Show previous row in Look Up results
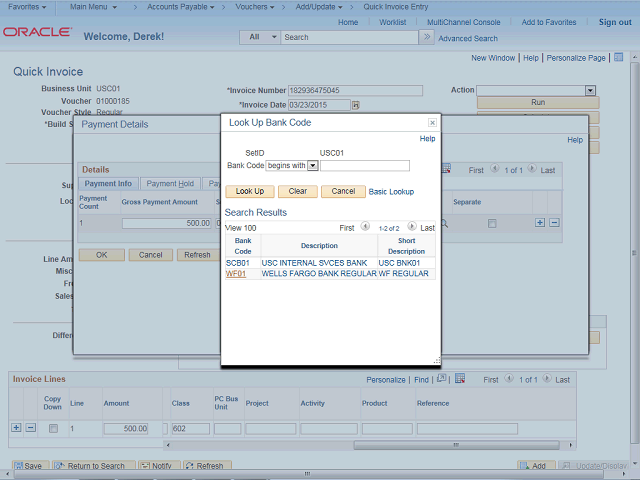This screenshot has height=480, width=640. tap(365, 226)
